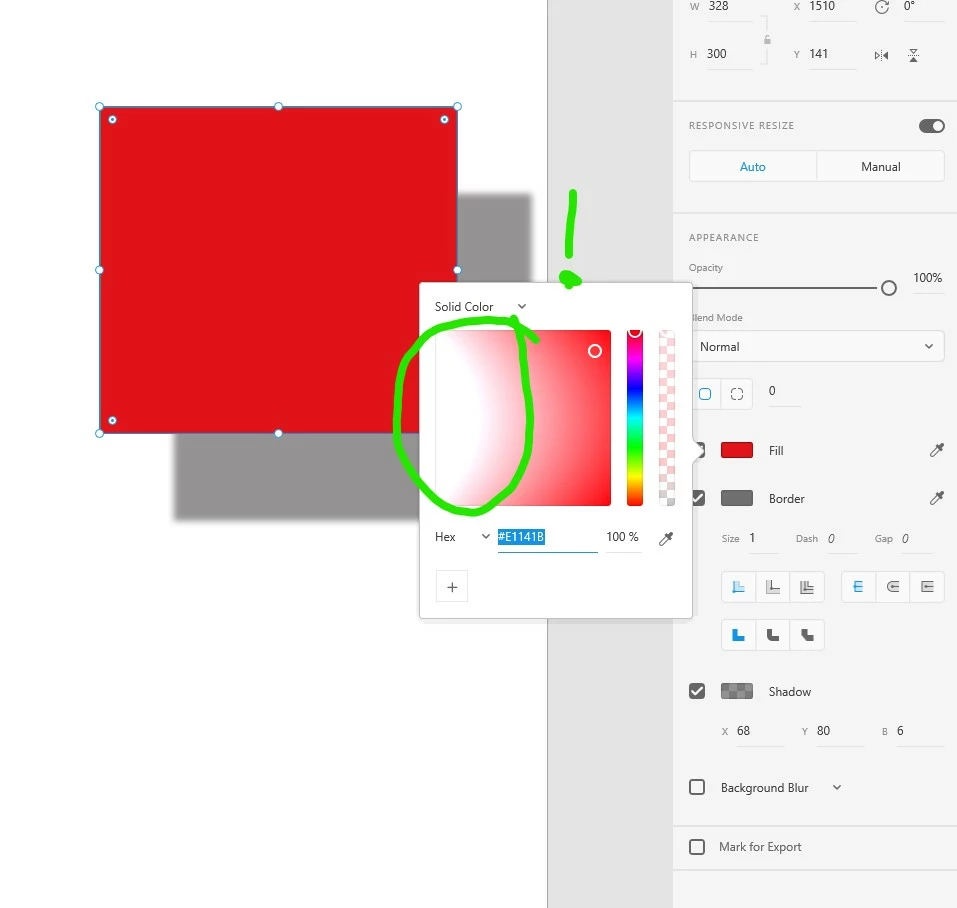Viewport: 957px width, 908px height.
Task: Choose butt cap stroke end
Action: (x=858, y=587)
